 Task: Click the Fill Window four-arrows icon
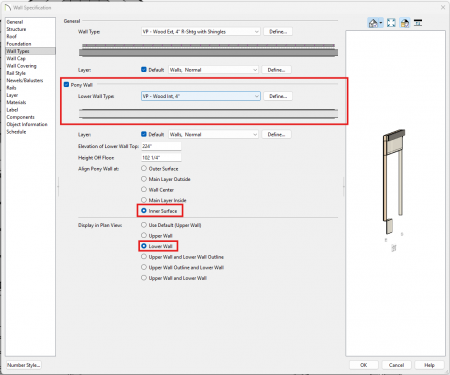tap(391, 23)
